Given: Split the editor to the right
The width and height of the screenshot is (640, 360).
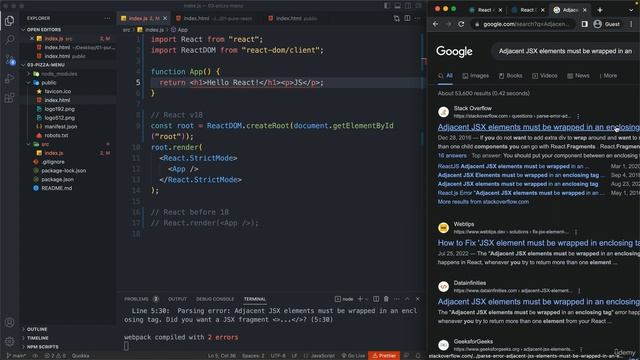Looking at the screenshot, I should (x=407, y=18).
